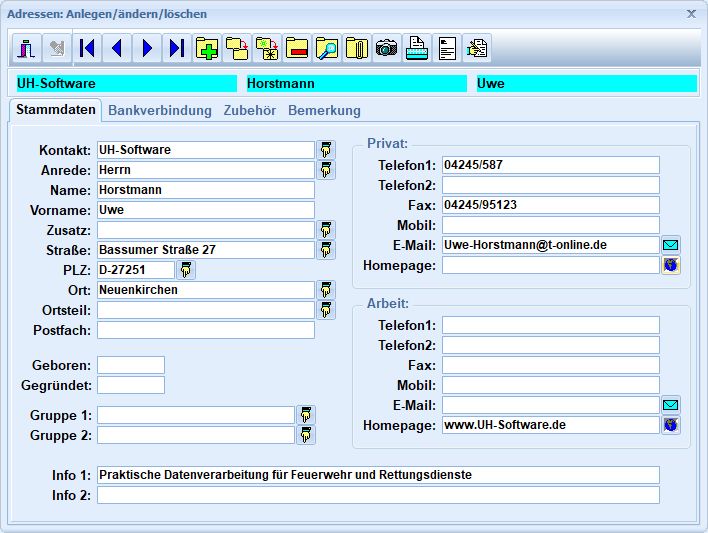Click the Privat Fax field with 04245/95123

tap(551, 205)
